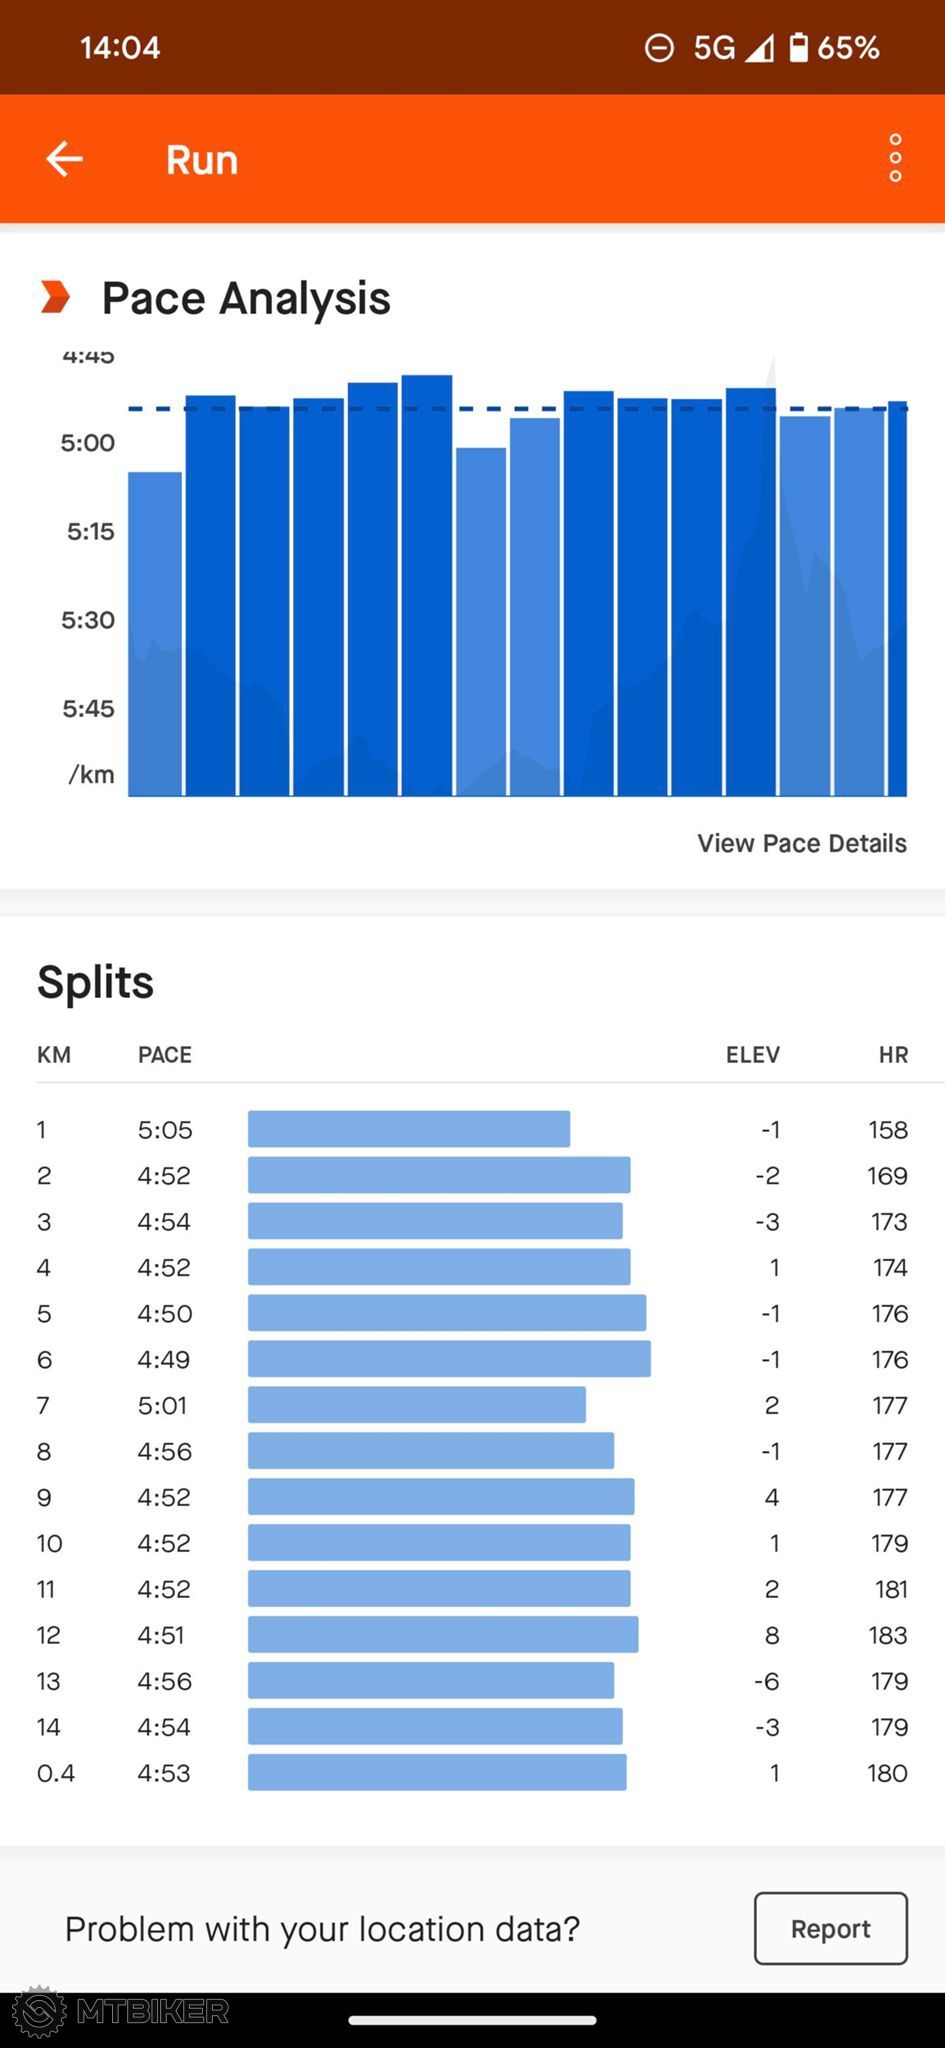Tap the battery status icon
The height and width of the screenshot is (2048, 945).
[798, 47]
